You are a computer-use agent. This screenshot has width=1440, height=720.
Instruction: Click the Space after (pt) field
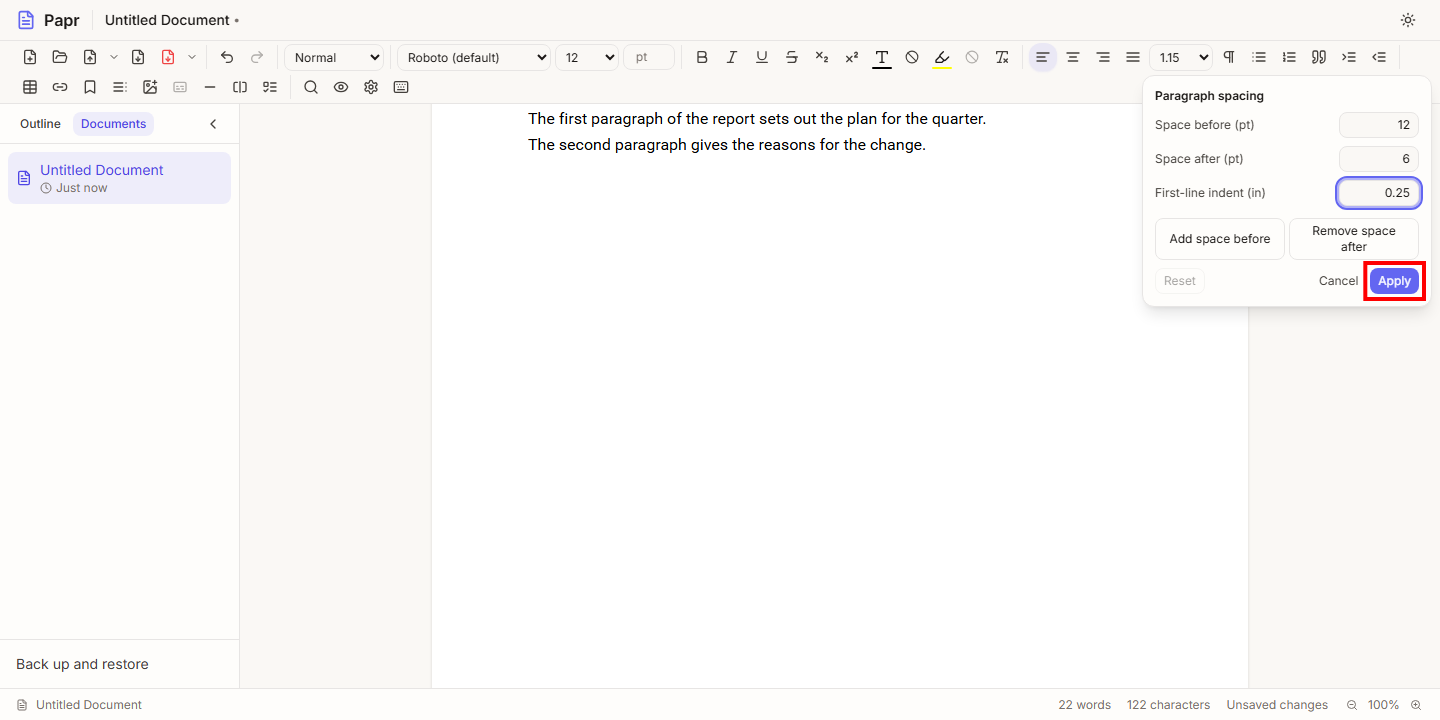click(1379, 159)
